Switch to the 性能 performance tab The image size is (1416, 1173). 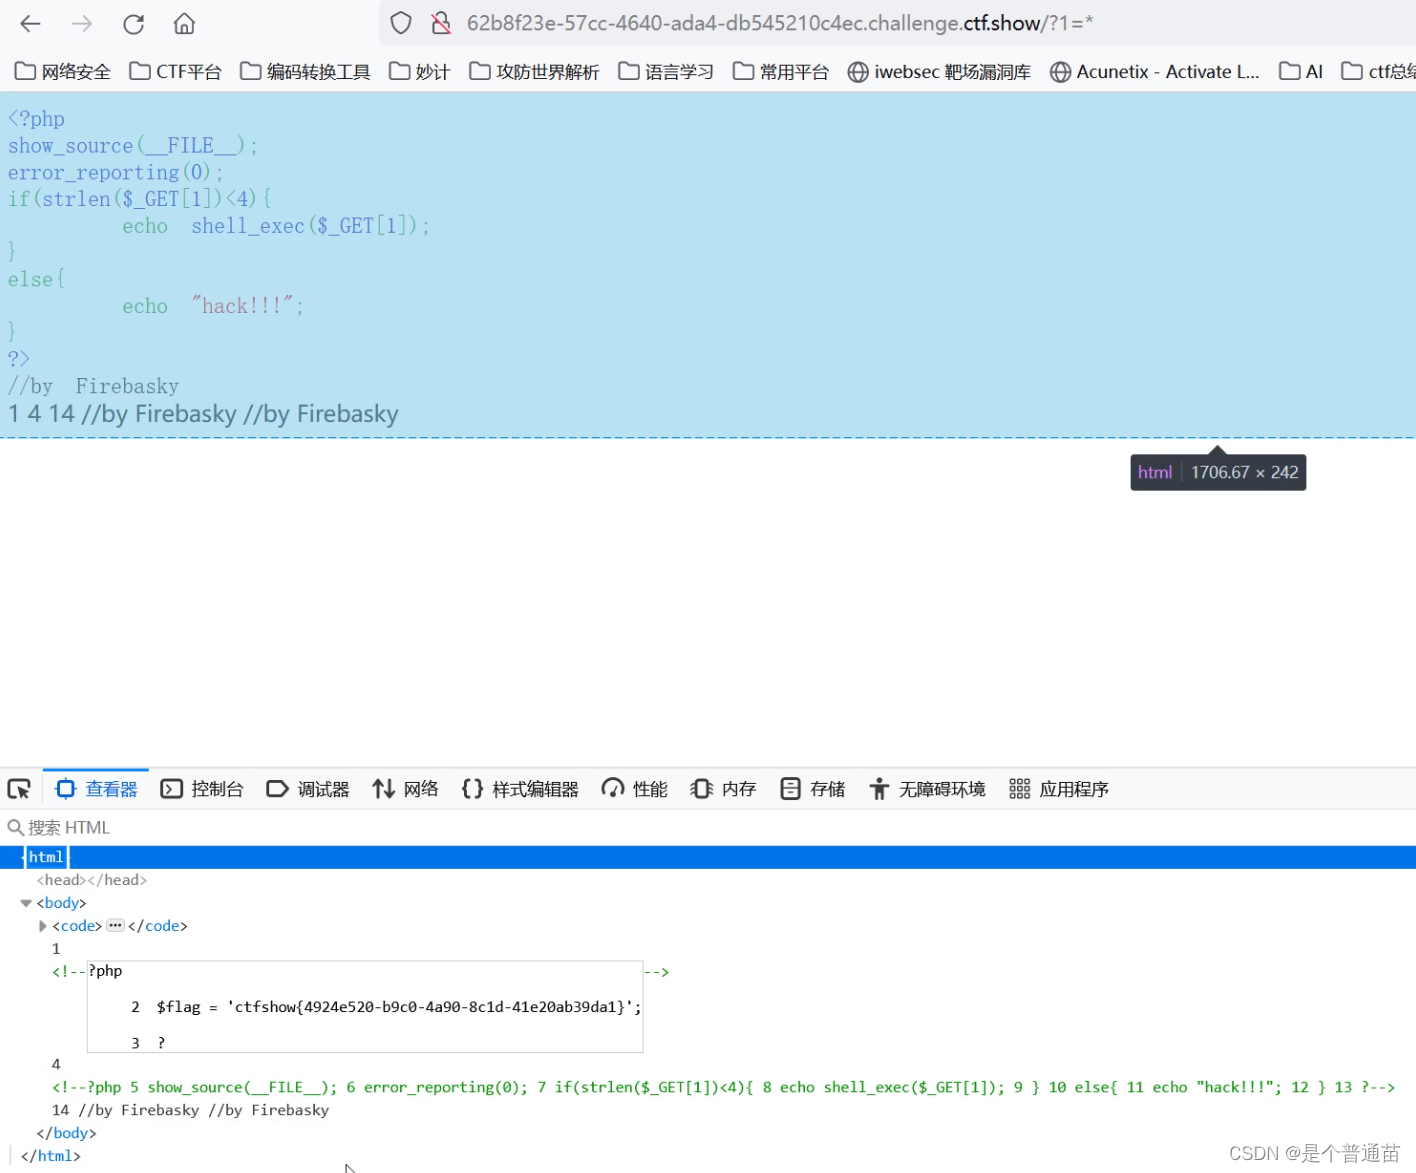pyautogui.click(x=635, y=789)
